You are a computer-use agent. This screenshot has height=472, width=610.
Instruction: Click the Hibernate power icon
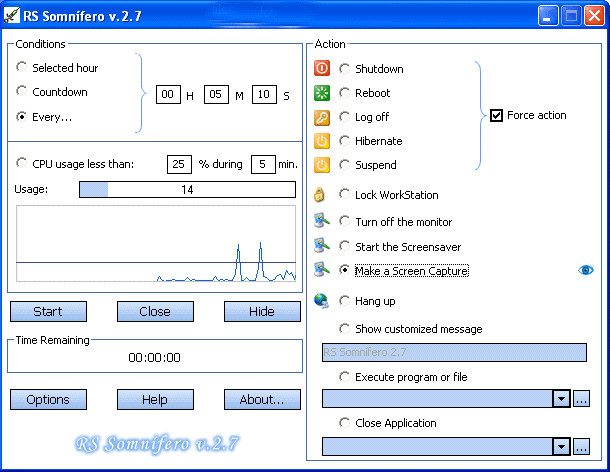tap(322, 141)
